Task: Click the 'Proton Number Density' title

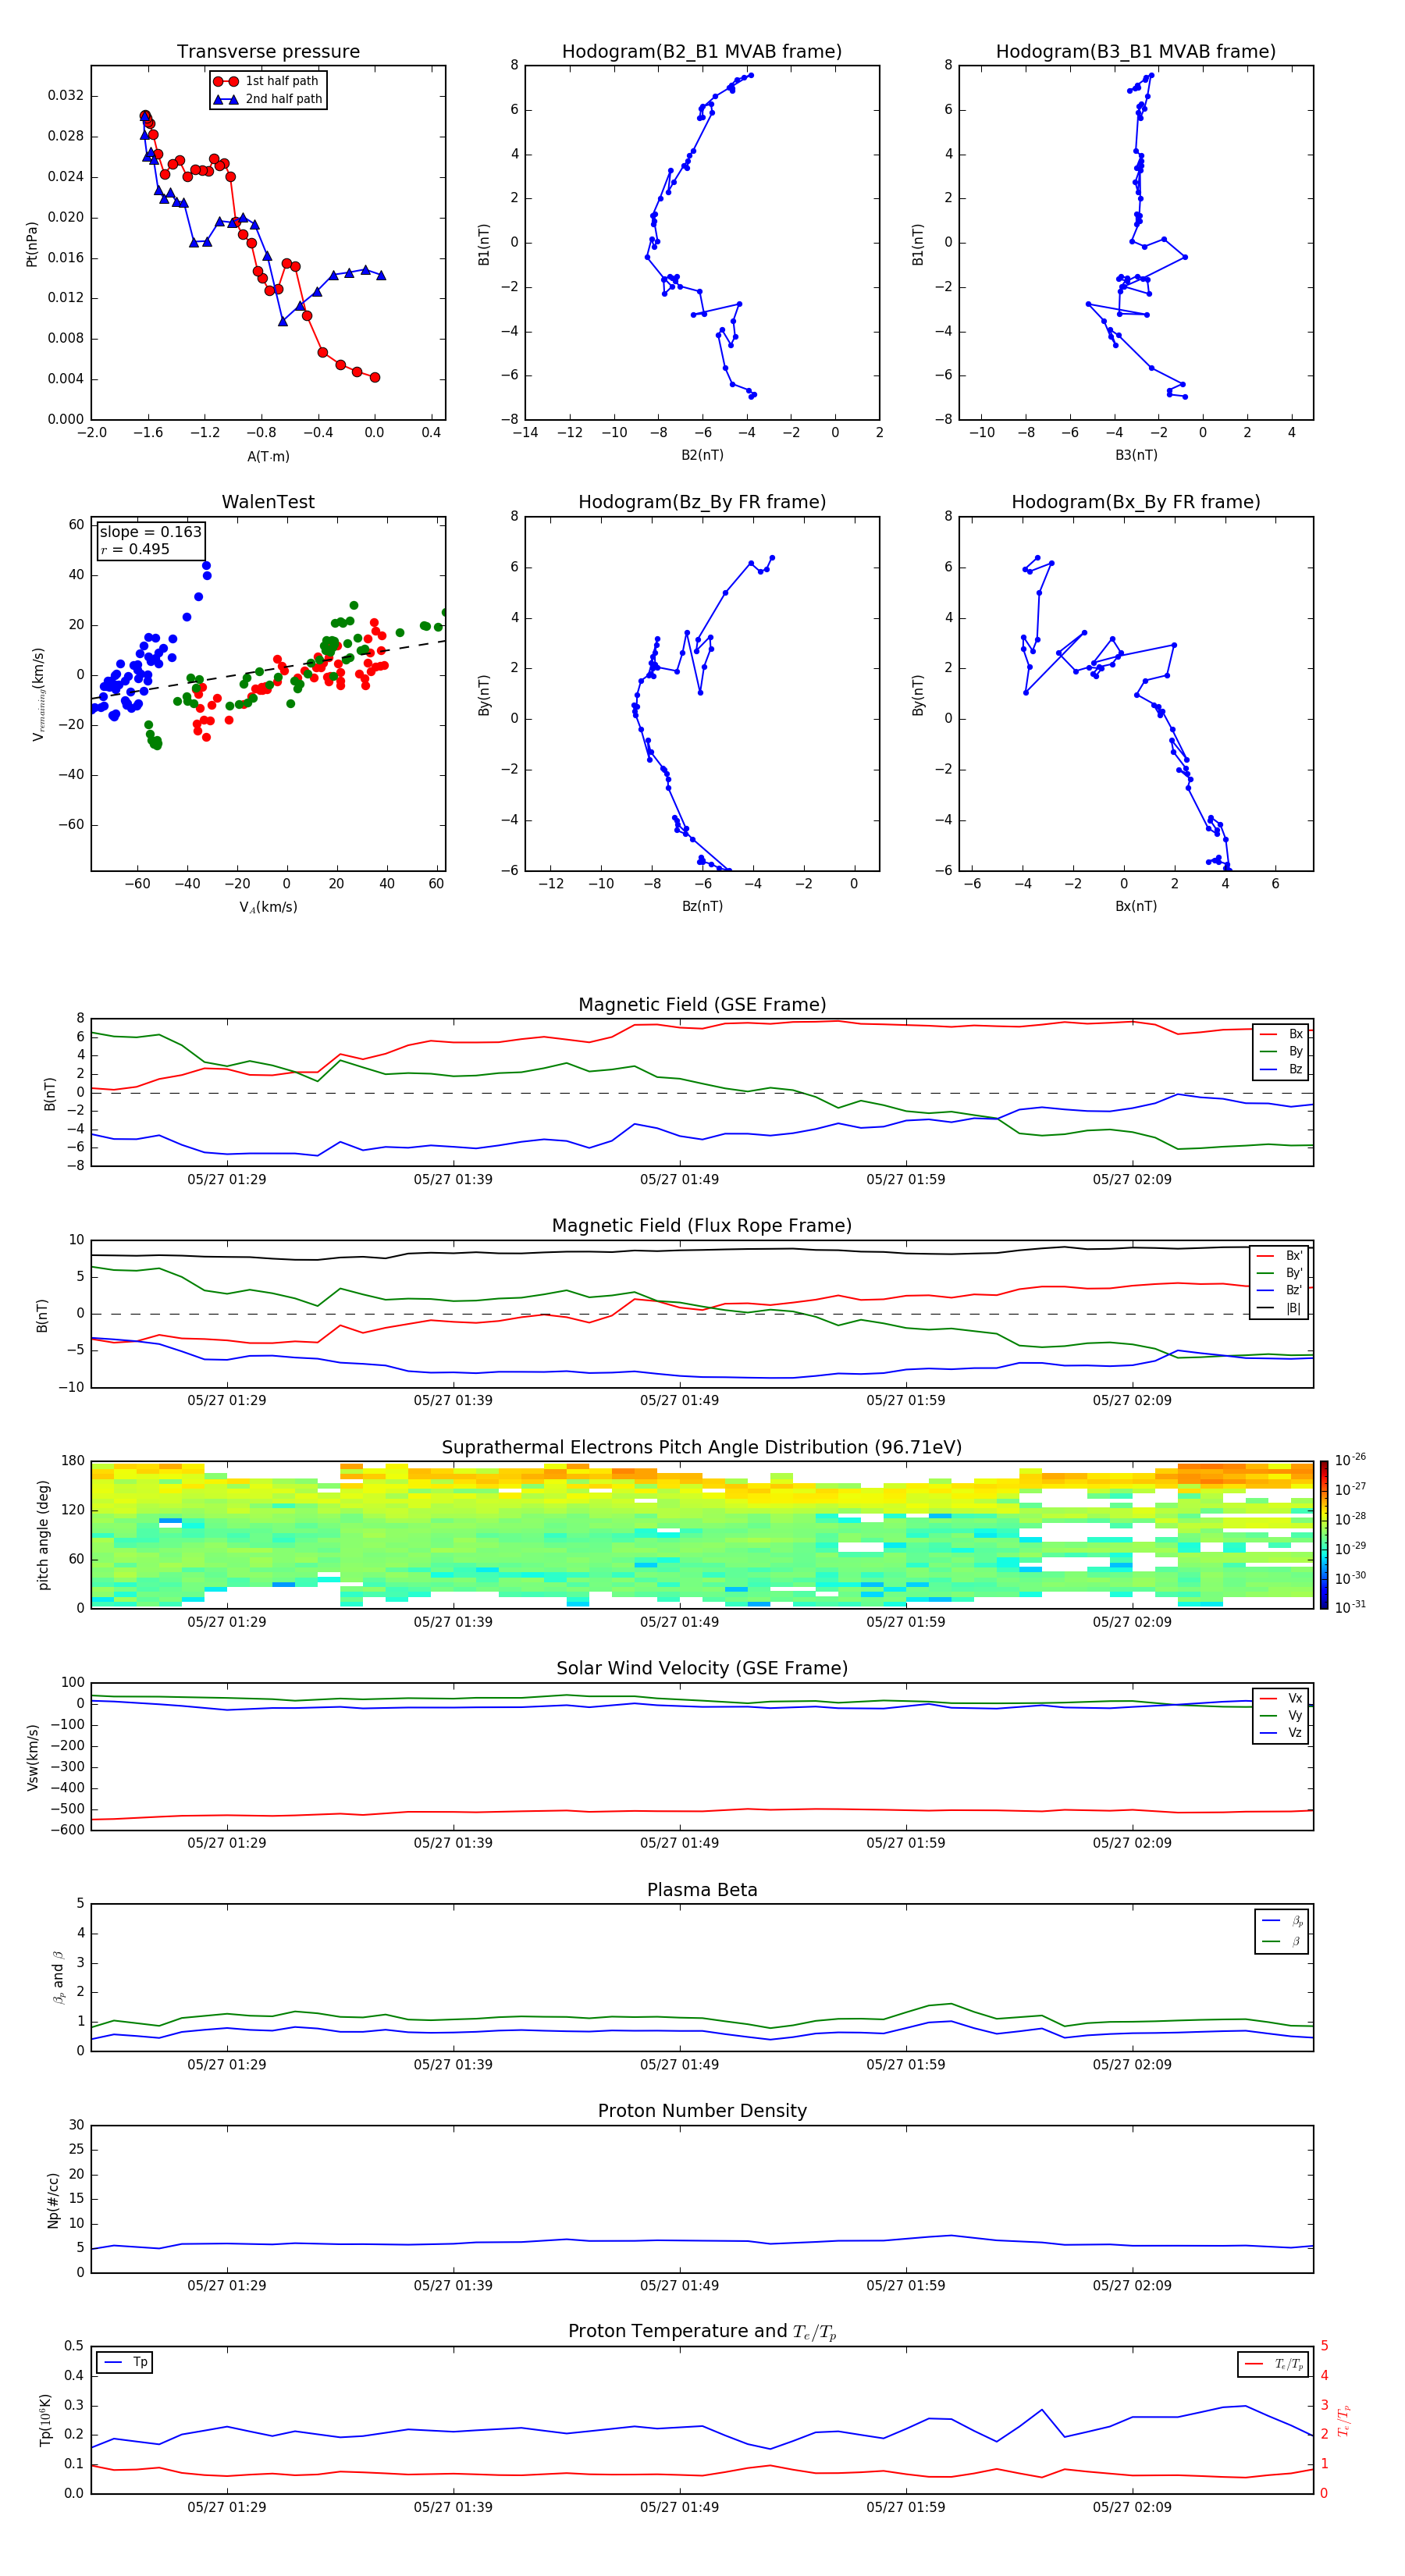Action: [x=702, y=2111]
